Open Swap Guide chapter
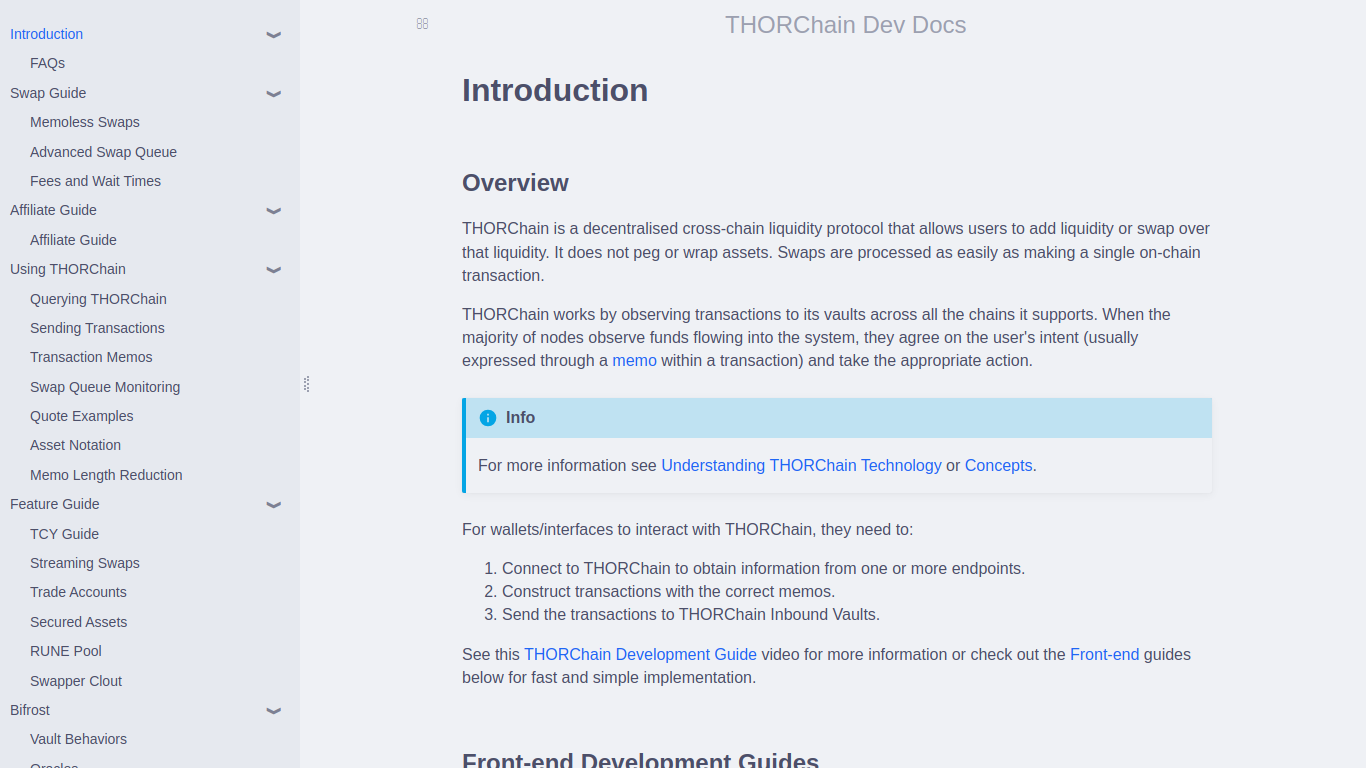 point(48,93)
